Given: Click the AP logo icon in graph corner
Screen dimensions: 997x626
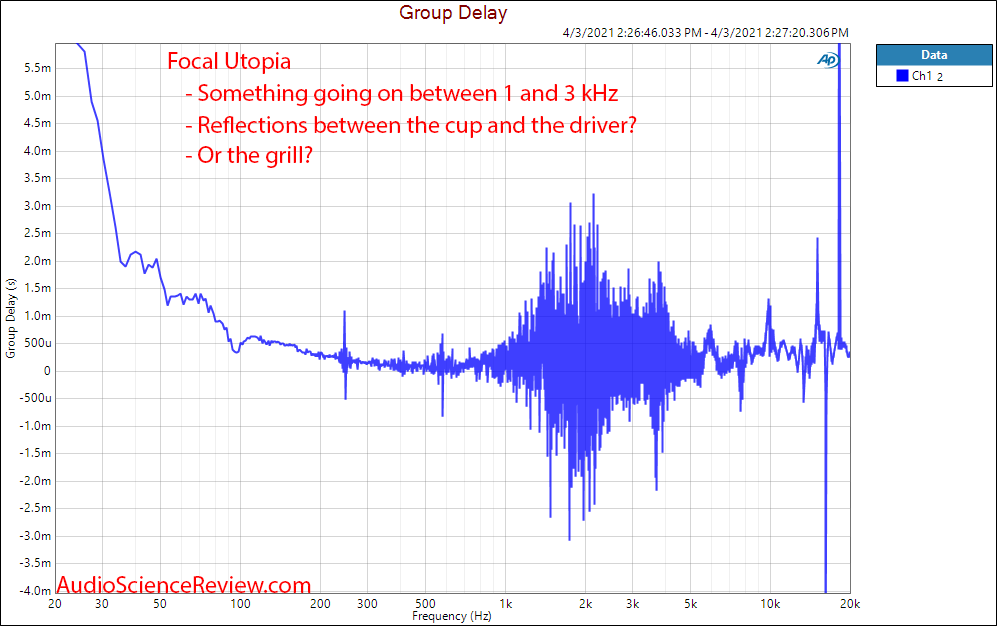Looking at the screenshot, I should [828, 60].
